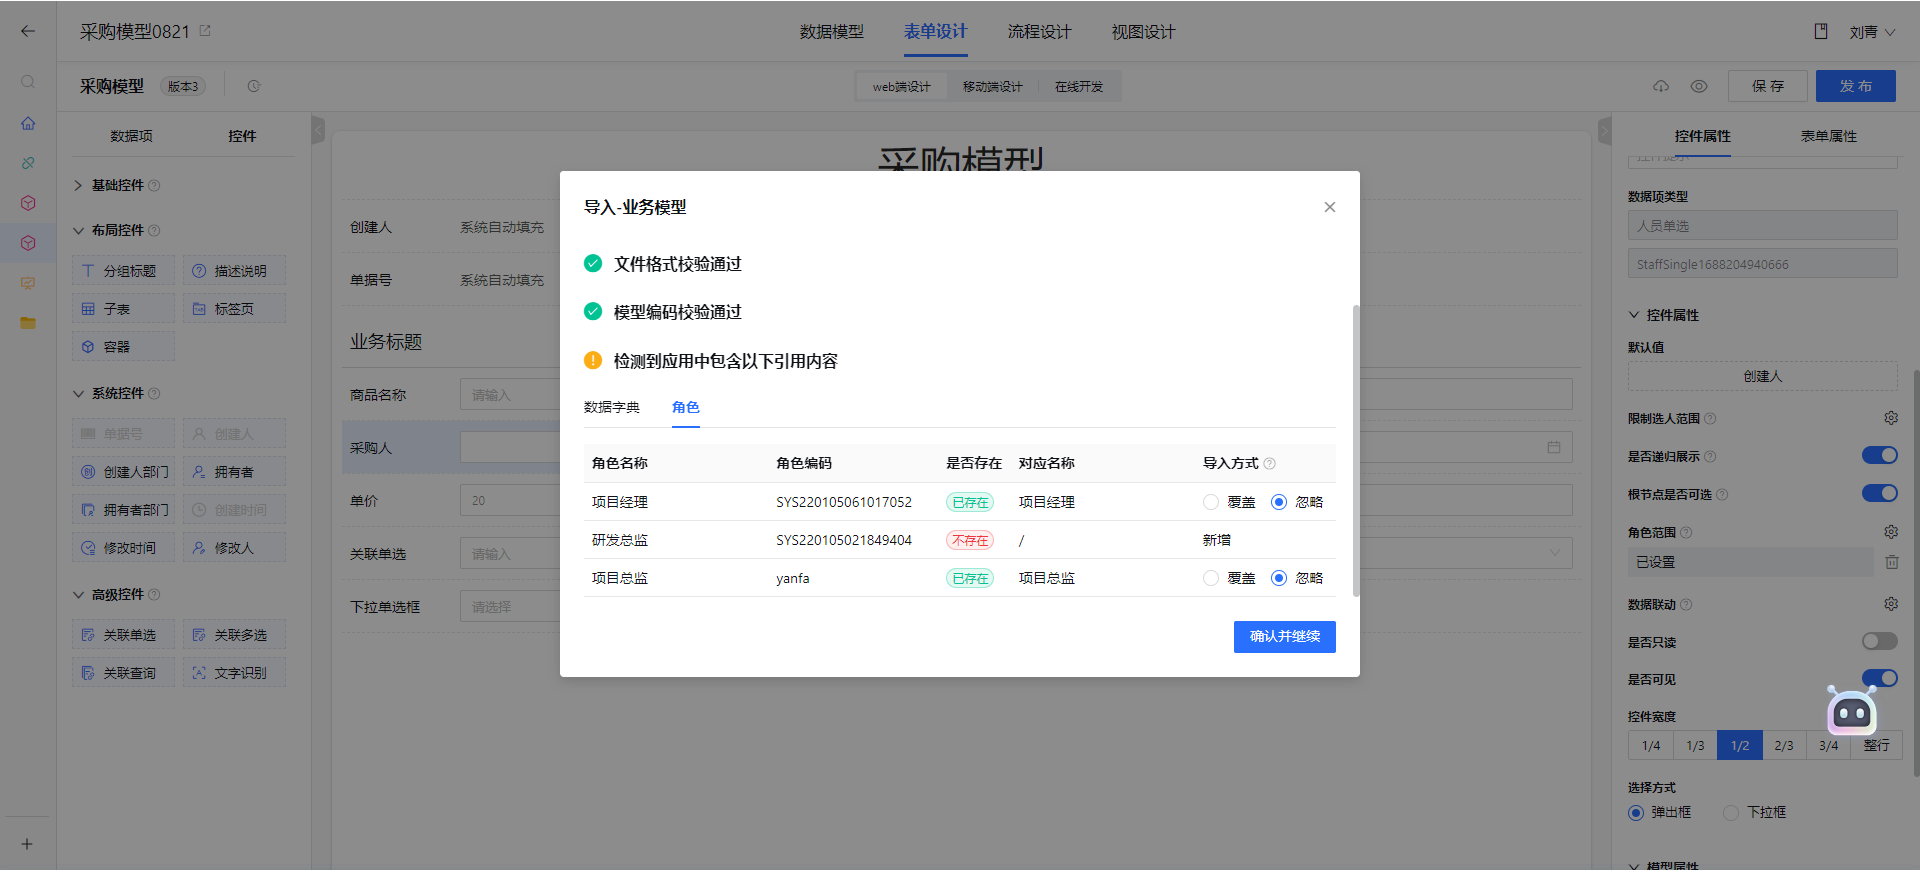Viewport: 1920px width, 870px height.
Task: Toggle 是否只读 switch
Action: (1880, 641)
